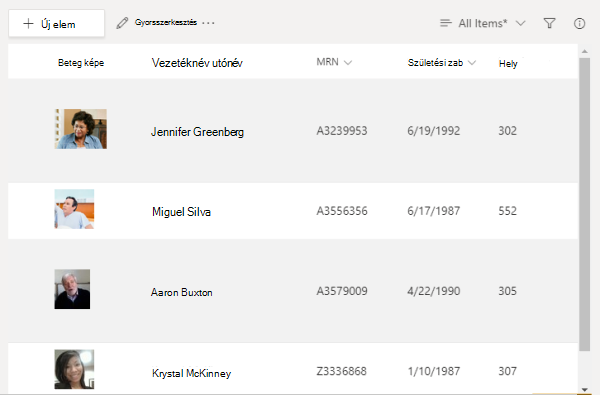
Task: Click the pencil Gyorsszerkesztés icon
Action: pyautogui.click(x=122, y=23)
